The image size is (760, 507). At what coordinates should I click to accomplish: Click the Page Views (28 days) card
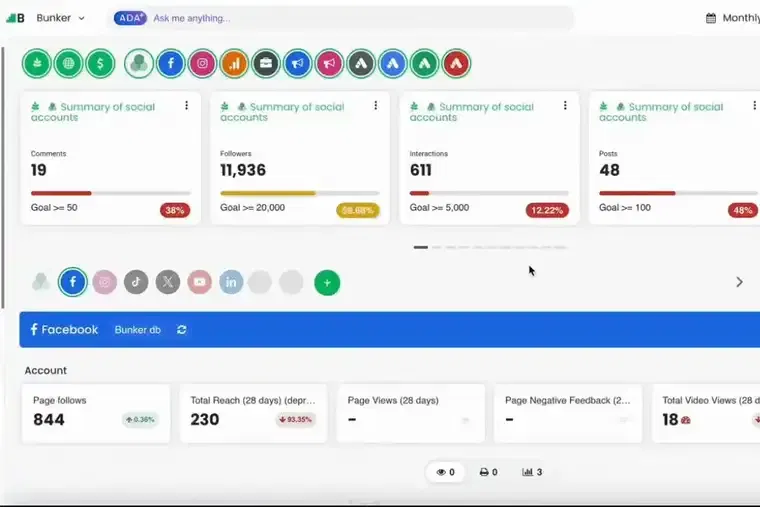(x=411, y=413)
